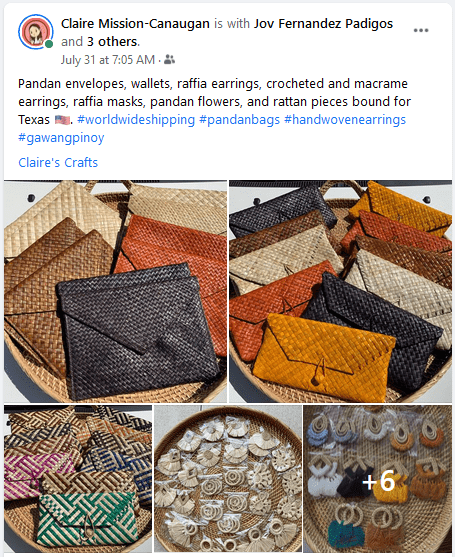Open the #worldwideshipping hashtag
Image resolution: width=455 pixels, height=557 pixels.
tap(136, 120)
